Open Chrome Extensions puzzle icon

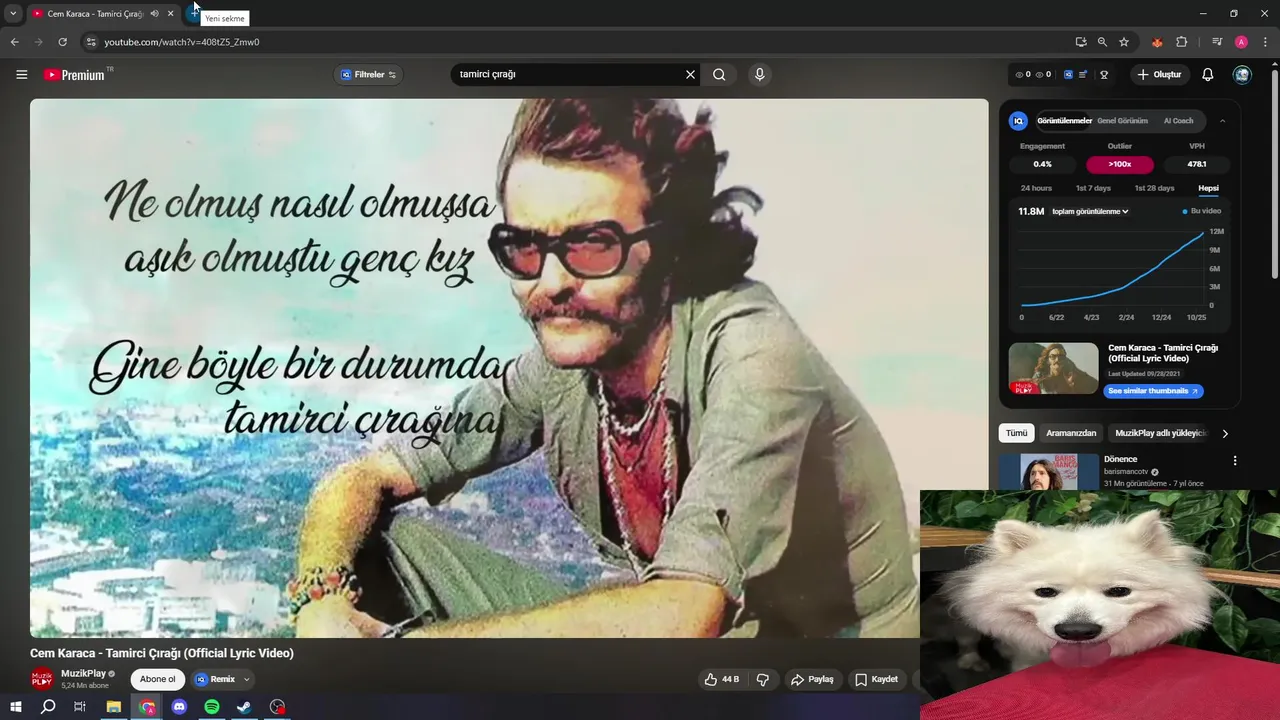pos(1181,42)
